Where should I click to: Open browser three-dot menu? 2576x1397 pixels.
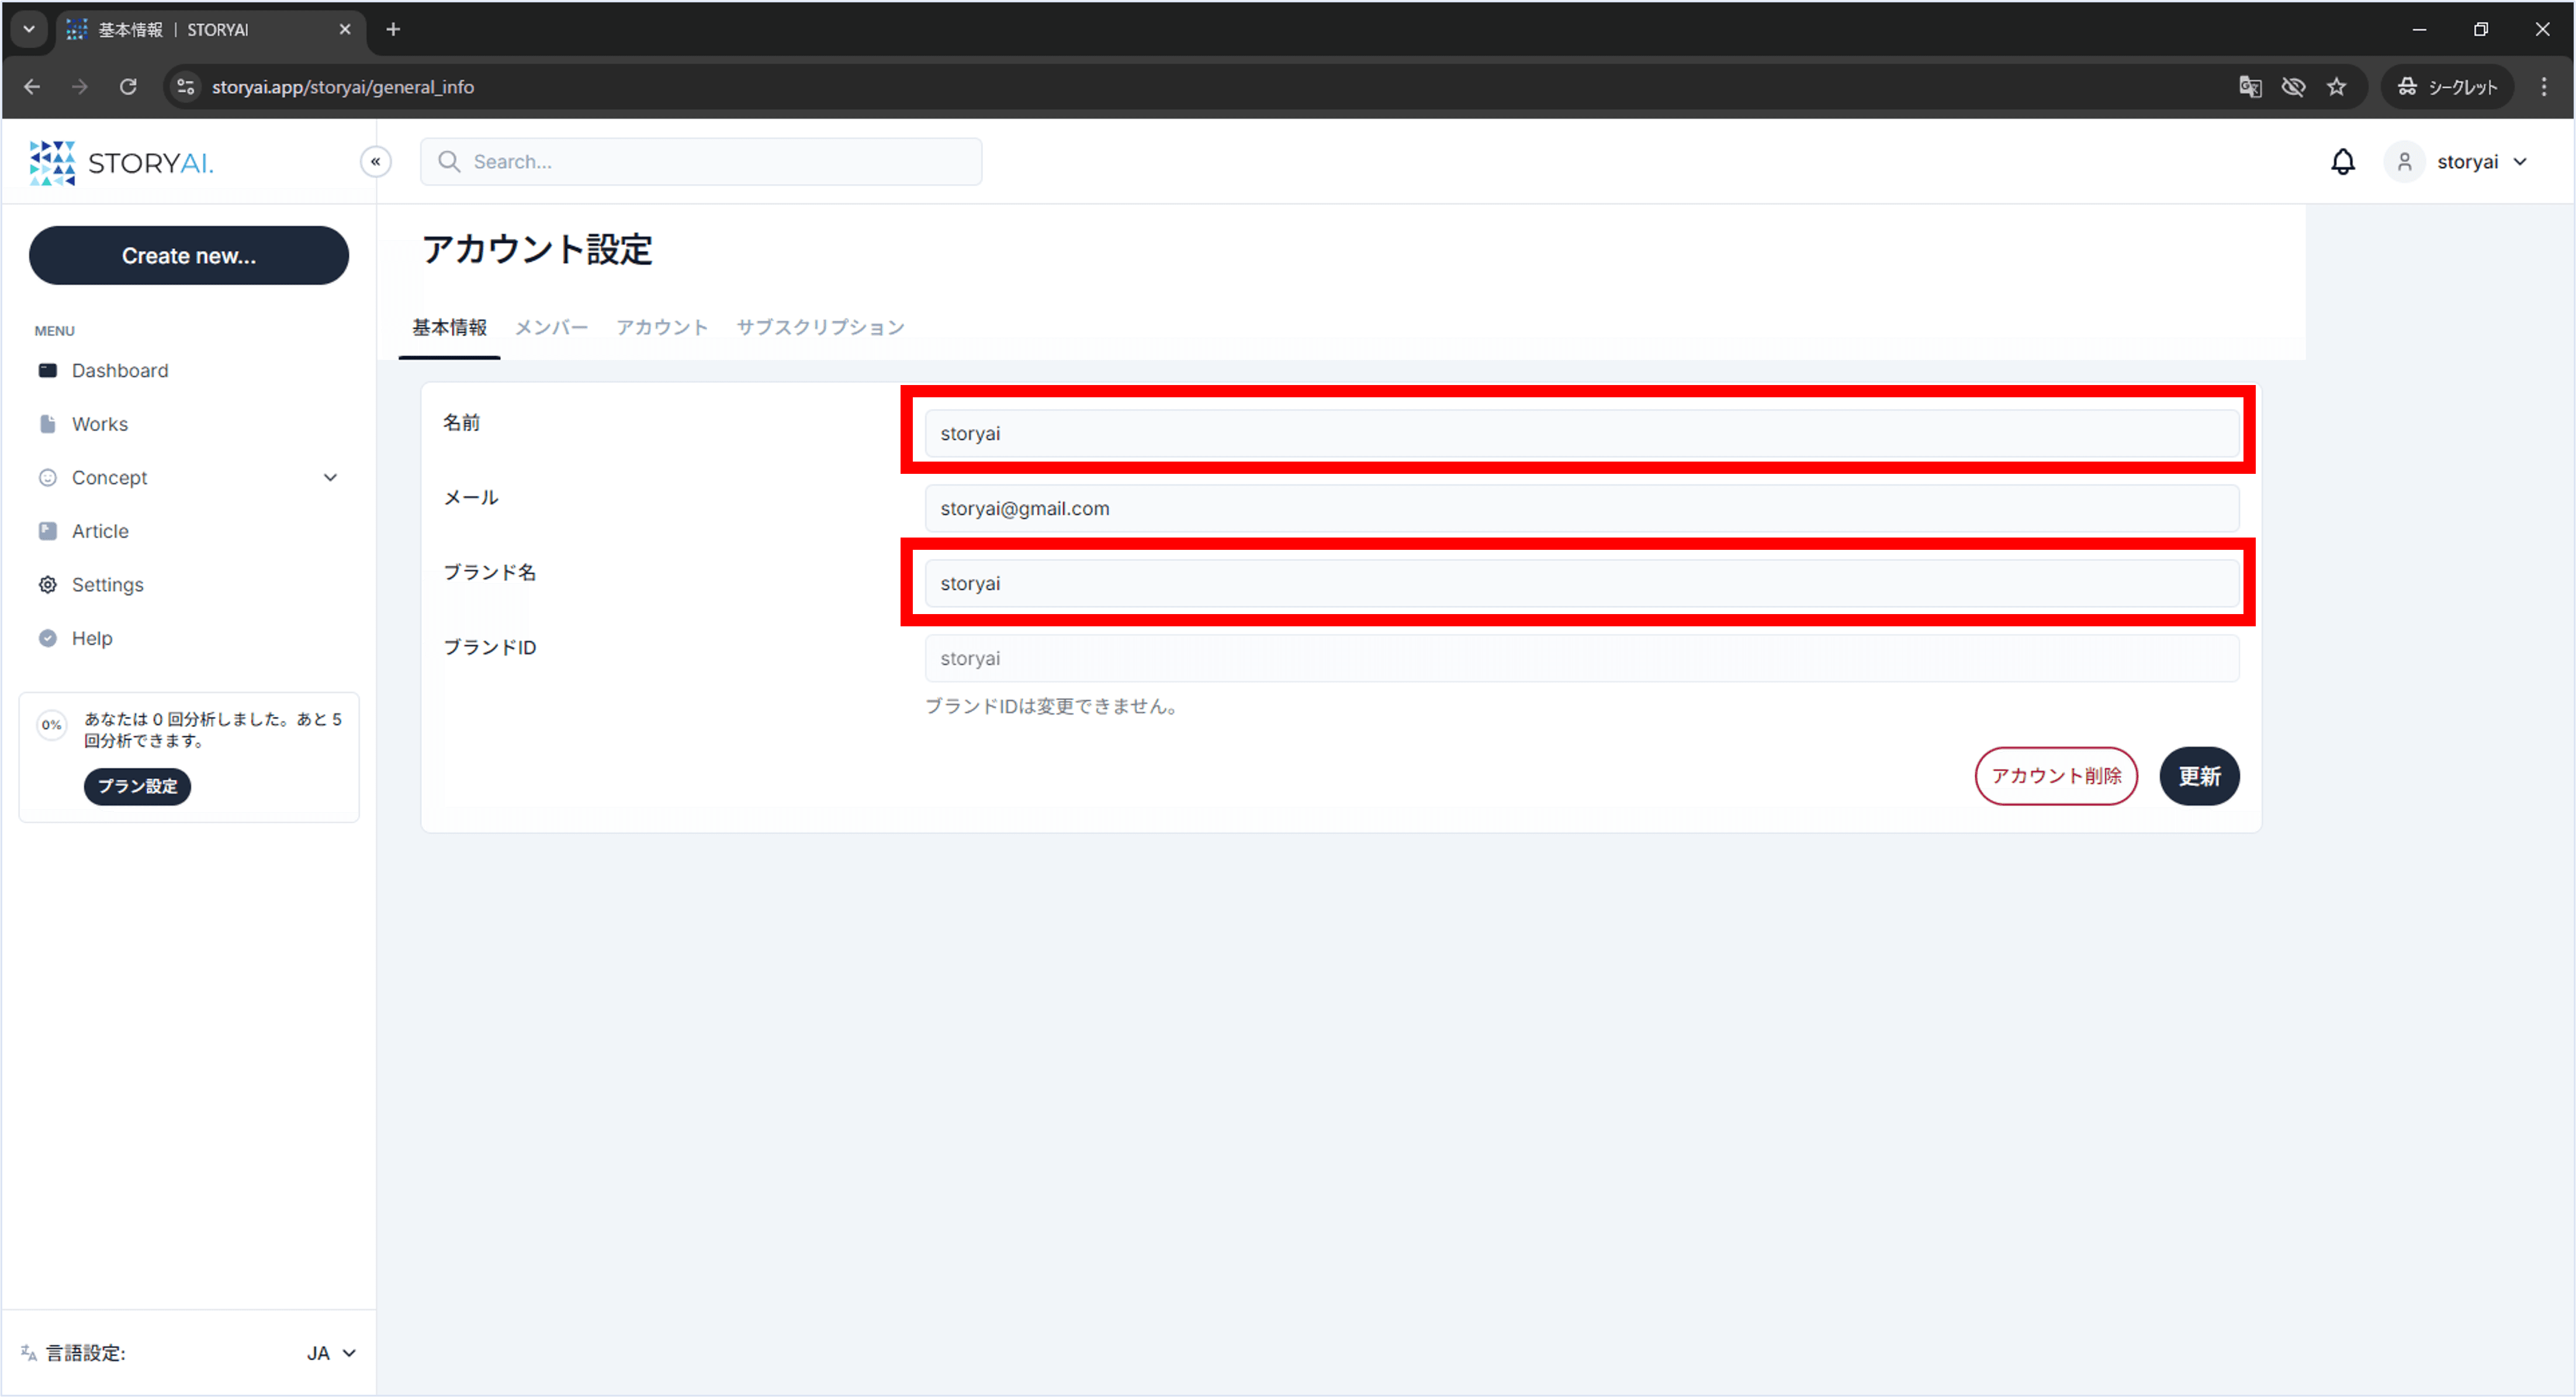(x=2544, y=87)
